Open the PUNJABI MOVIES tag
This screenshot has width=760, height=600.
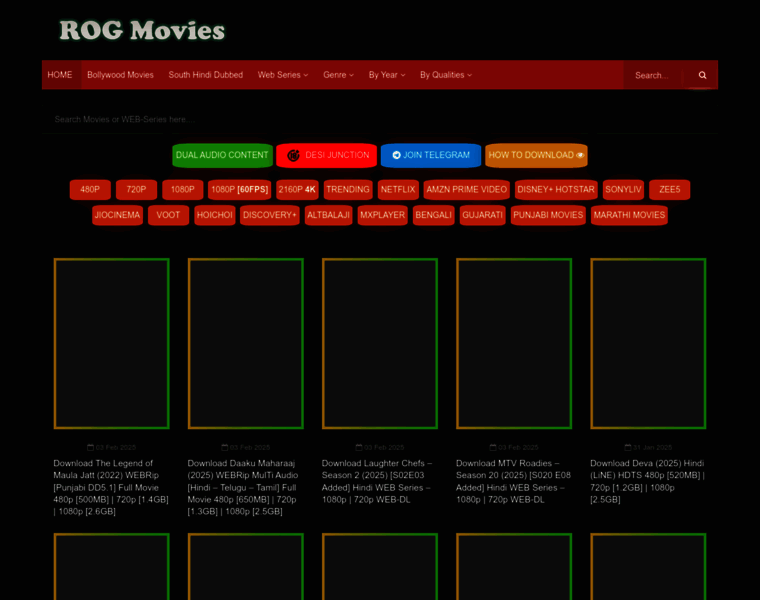pyautogui.click(x=548, y=215)
